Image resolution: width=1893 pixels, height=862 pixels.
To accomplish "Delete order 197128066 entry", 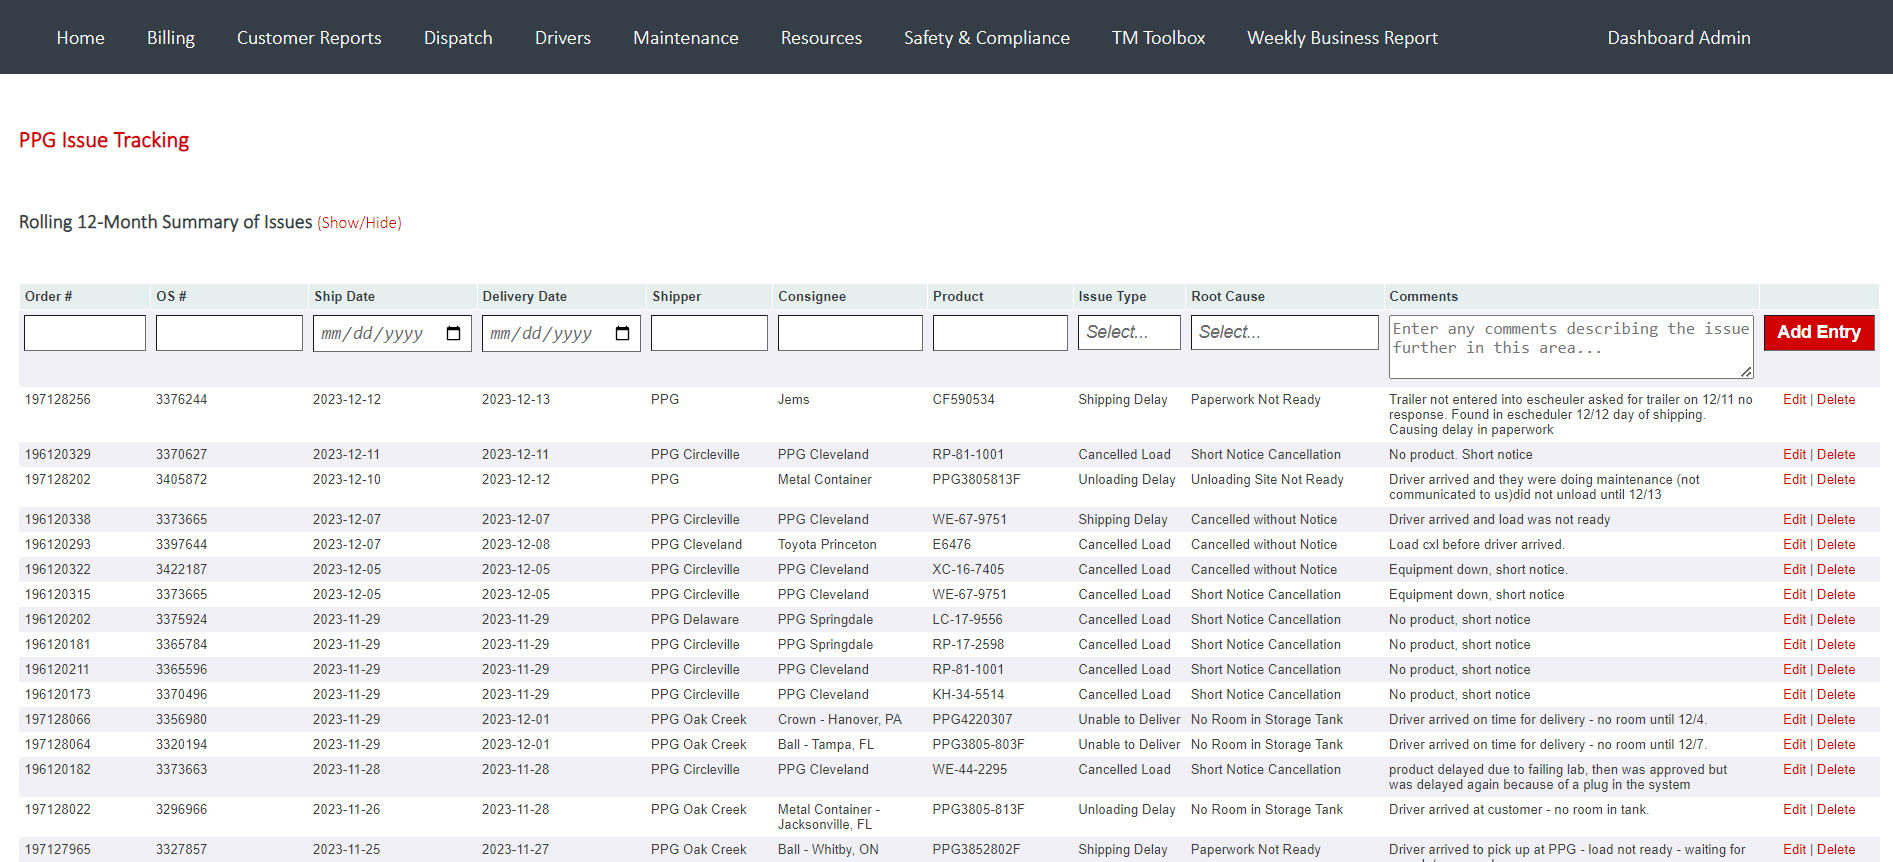I will tap(1836, 719).
